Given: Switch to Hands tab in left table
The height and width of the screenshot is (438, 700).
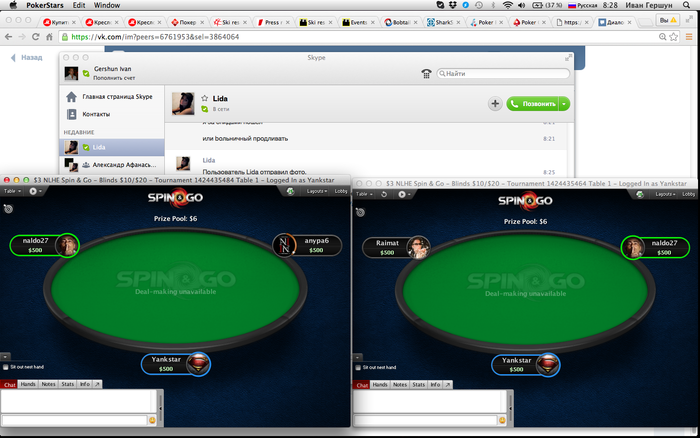Looking at the screenshot, I should (28, 384).
